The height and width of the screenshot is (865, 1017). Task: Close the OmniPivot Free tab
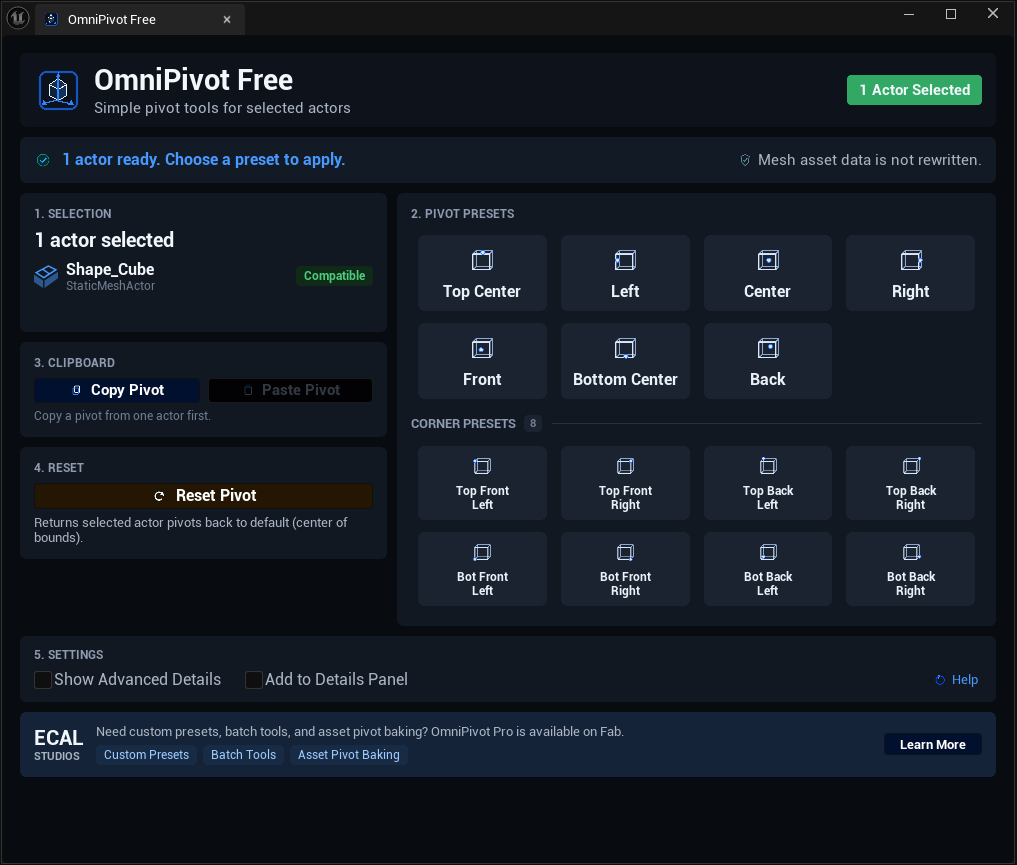pos(227,19)
